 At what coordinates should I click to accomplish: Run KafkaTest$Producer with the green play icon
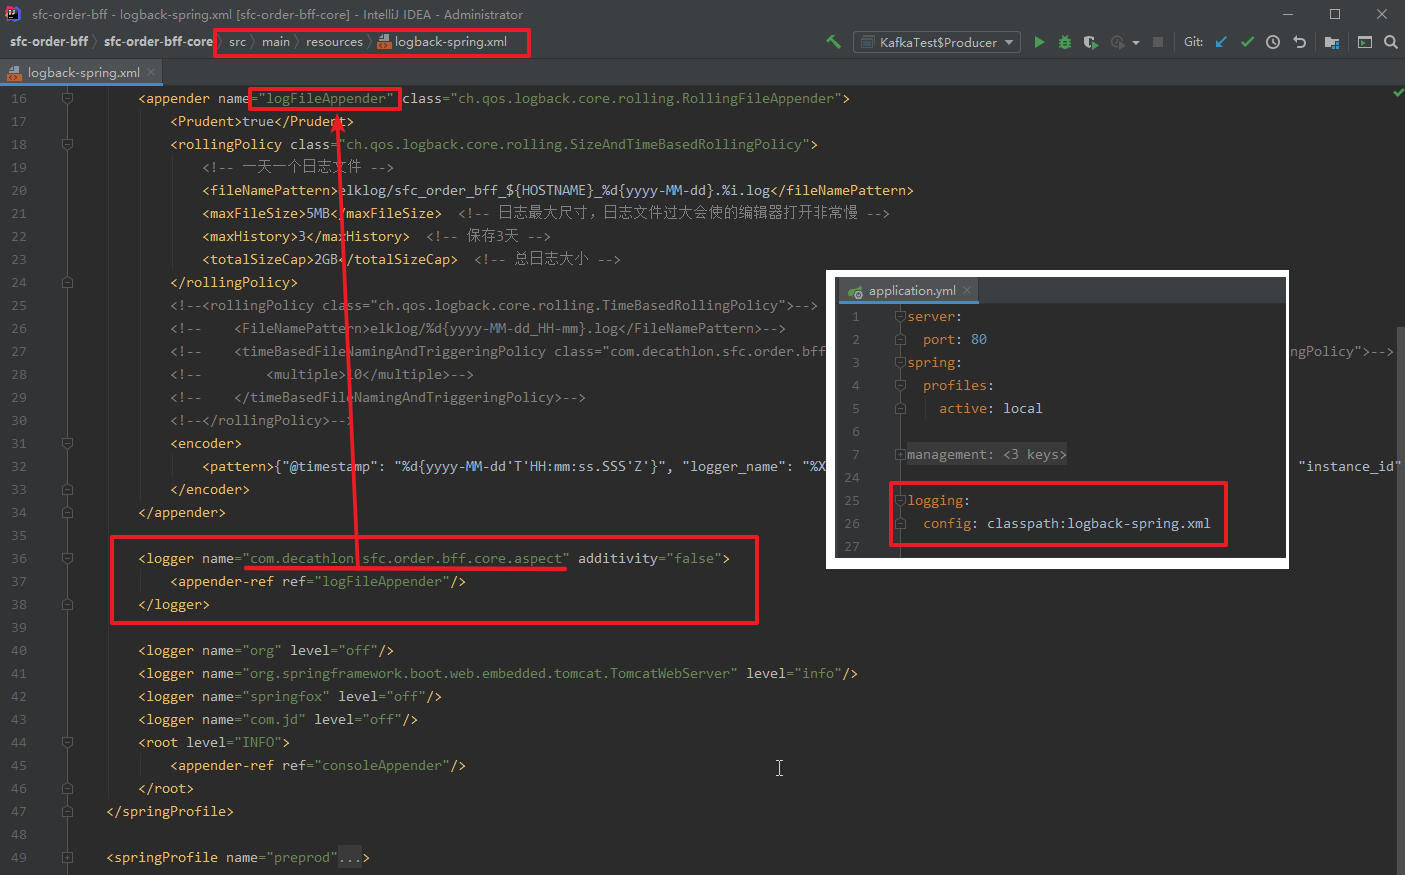tap(1039, 42)
